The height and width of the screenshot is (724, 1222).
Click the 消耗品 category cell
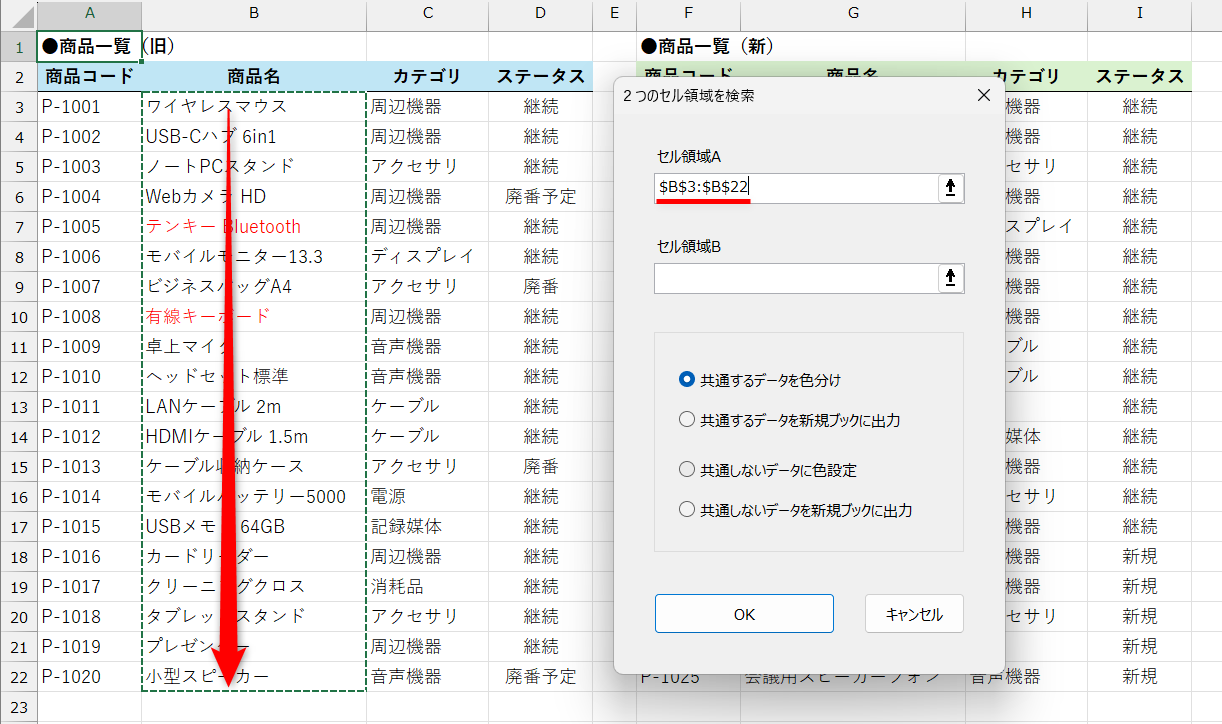tap(428, 586)
